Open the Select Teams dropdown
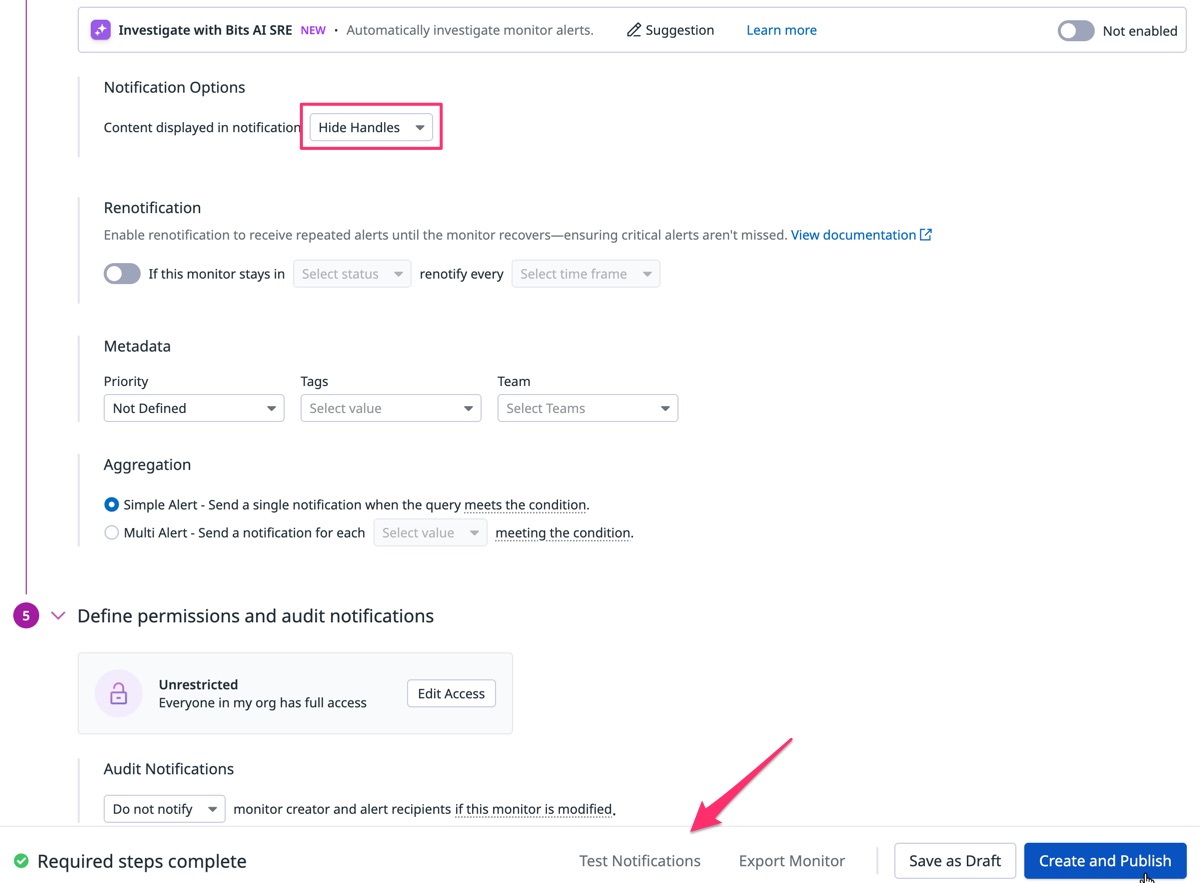This screenshot has width=1200, height=883. point(587,408)
